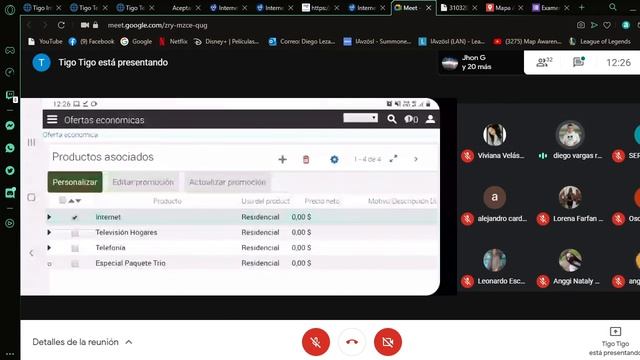Screen dimensions: 640x360
Task: Hang up the Meet call
Action: coord(352,342)
